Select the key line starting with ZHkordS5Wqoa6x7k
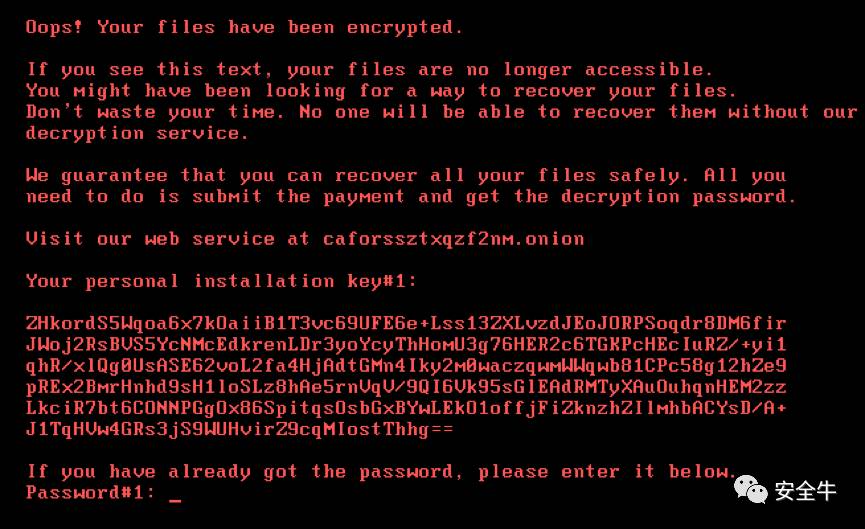 pyautogui.click(x=406, y=323)
